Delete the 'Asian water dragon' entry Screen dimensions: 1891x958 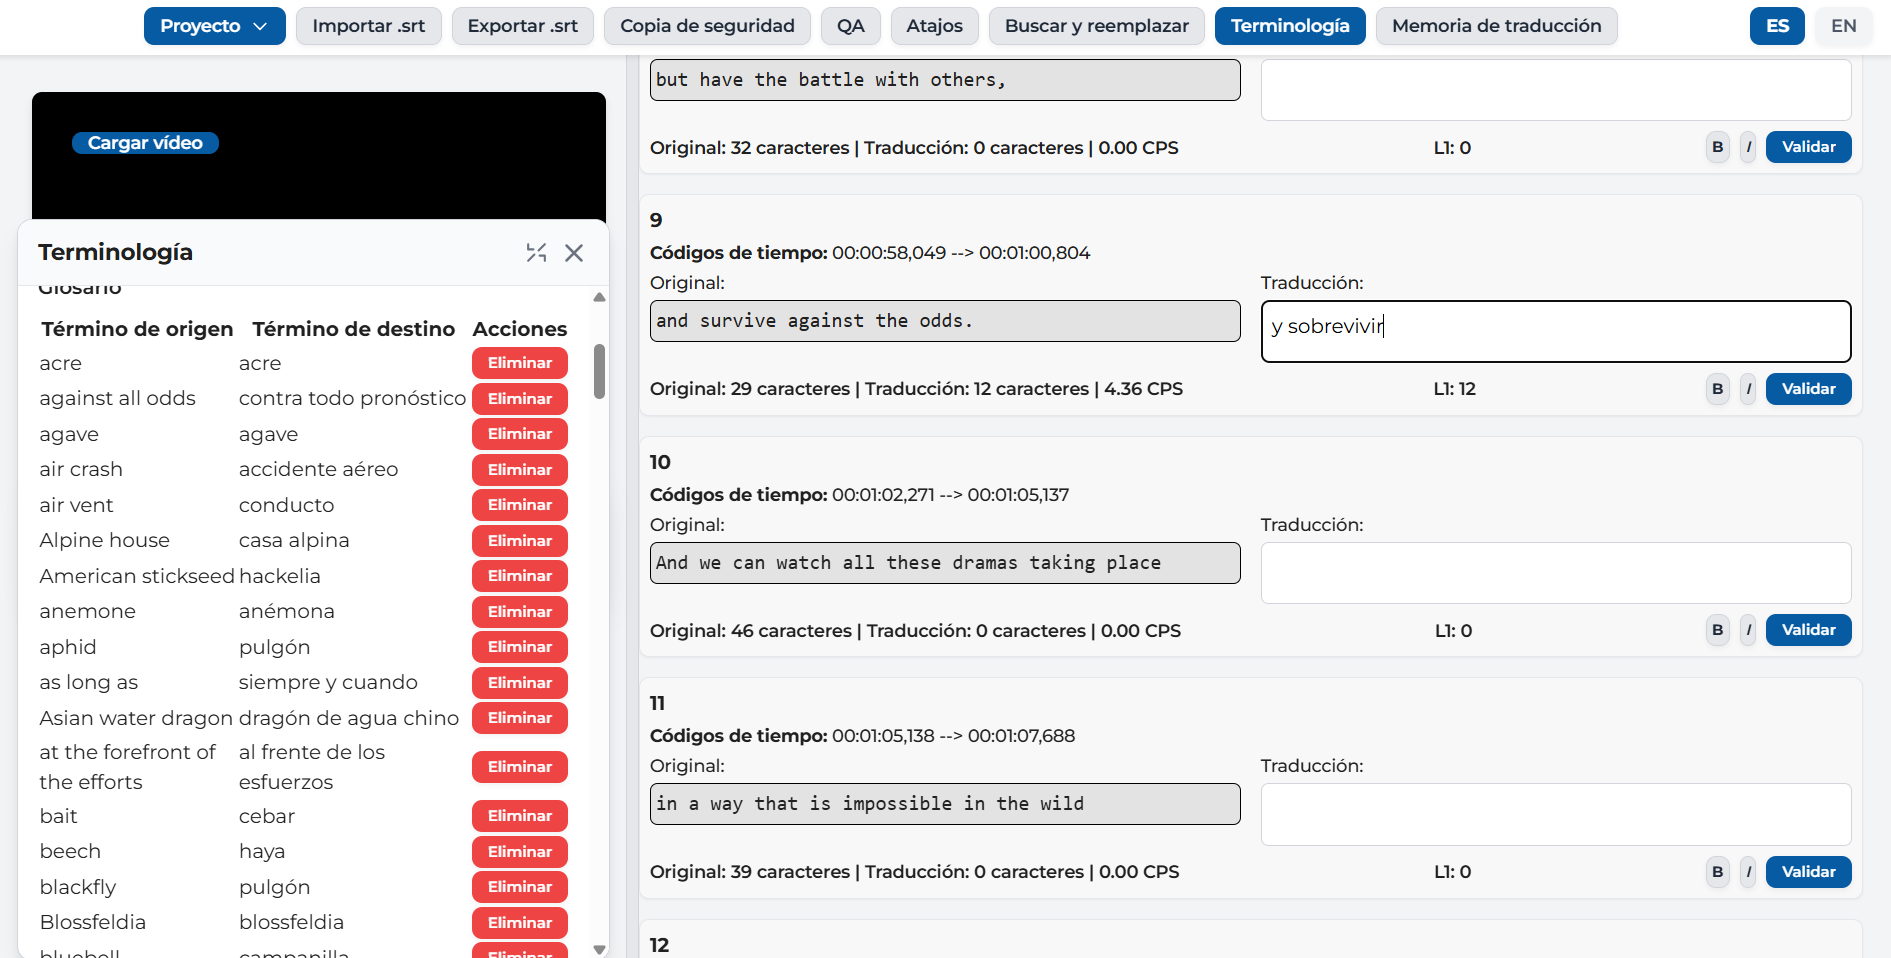click(520, 718)
